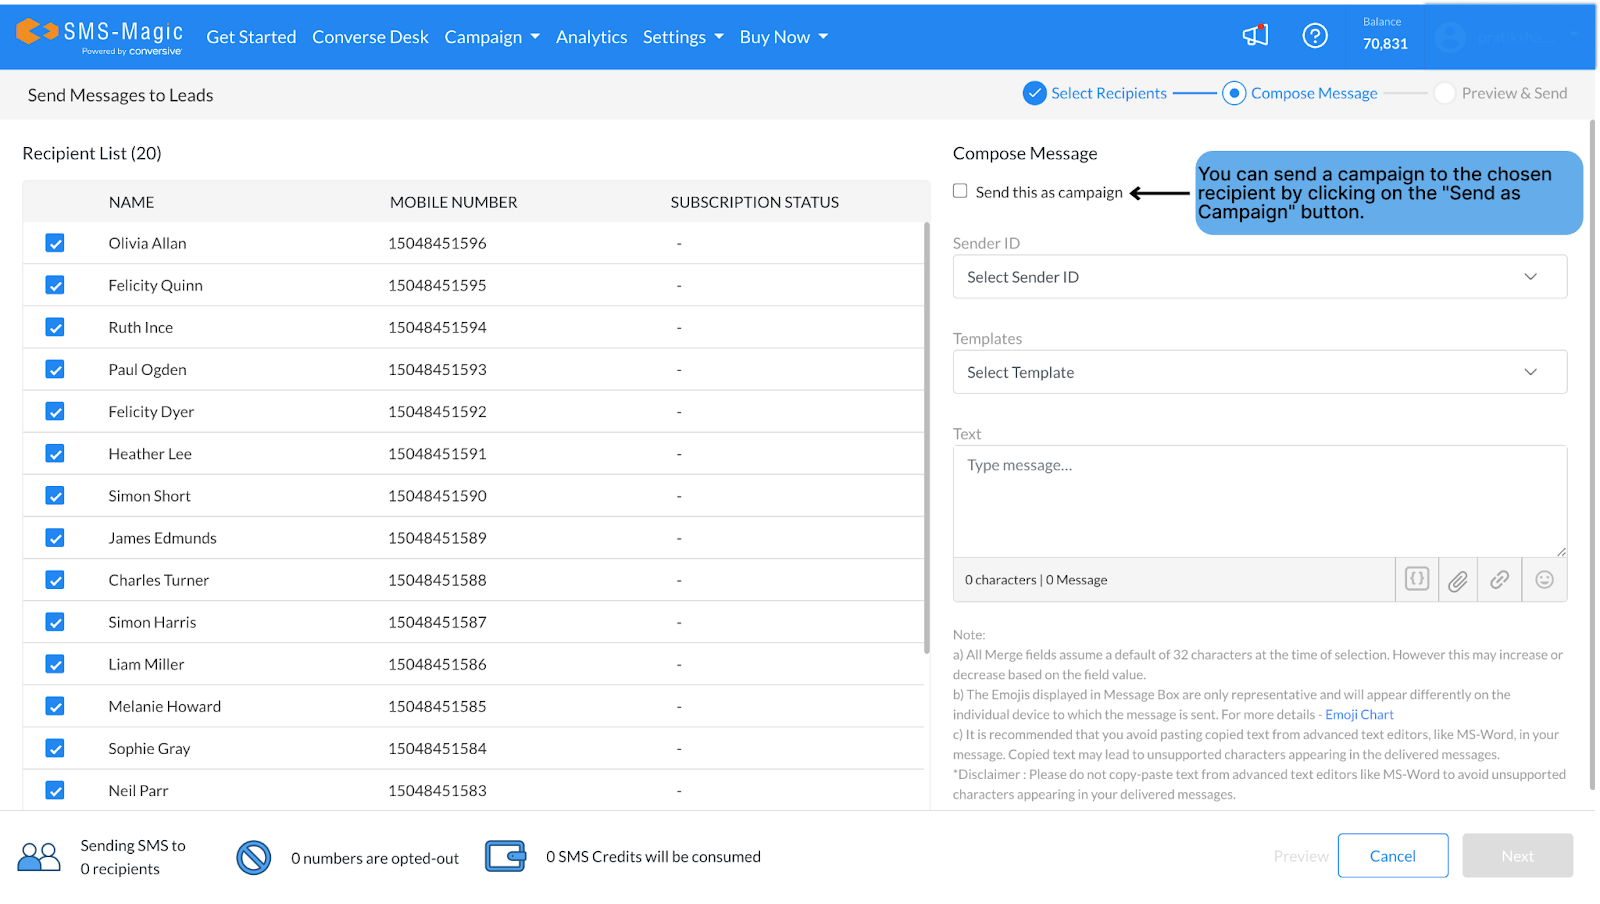Uncheck Charles Turner's checkbox

pos(55,580)
